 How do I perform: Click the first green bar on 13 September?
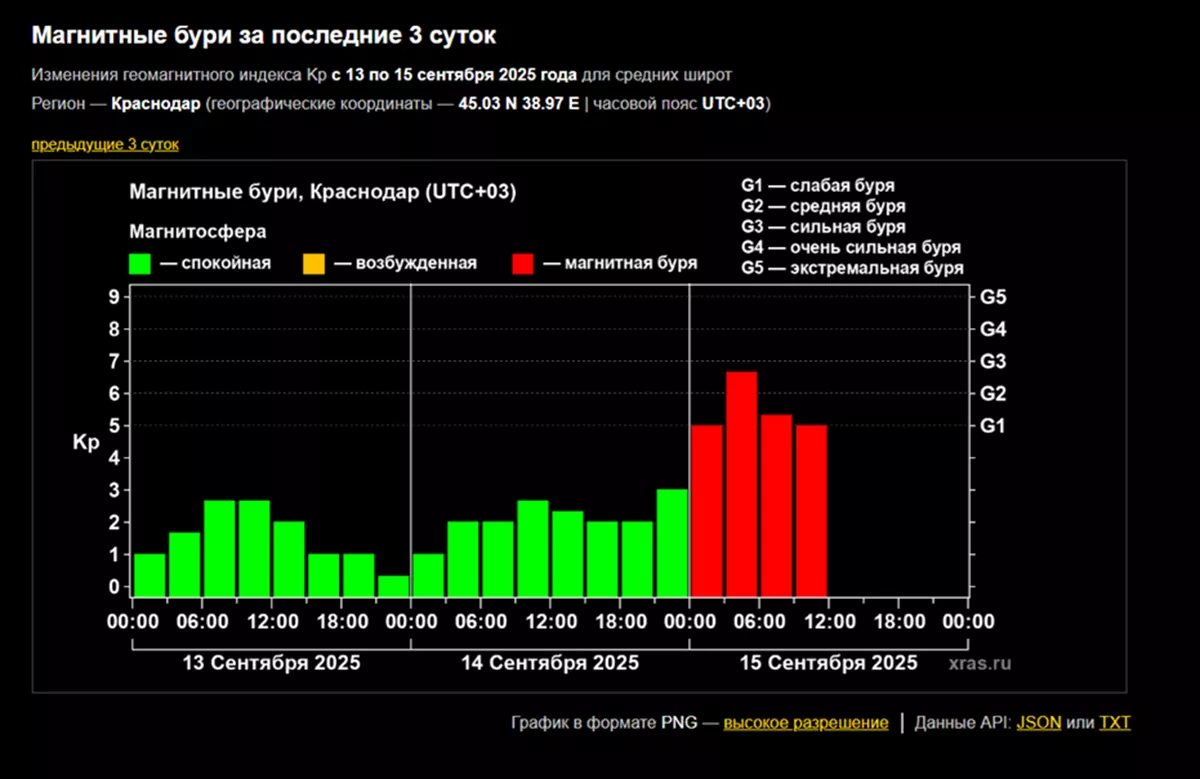tap(149, 574)
